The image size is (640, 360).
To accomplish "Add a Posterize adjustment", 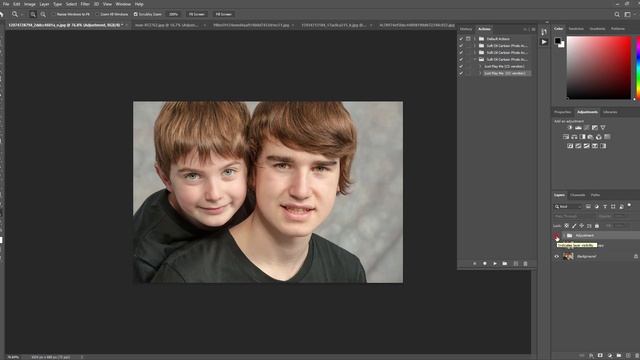I will click(x=578, y=146).
